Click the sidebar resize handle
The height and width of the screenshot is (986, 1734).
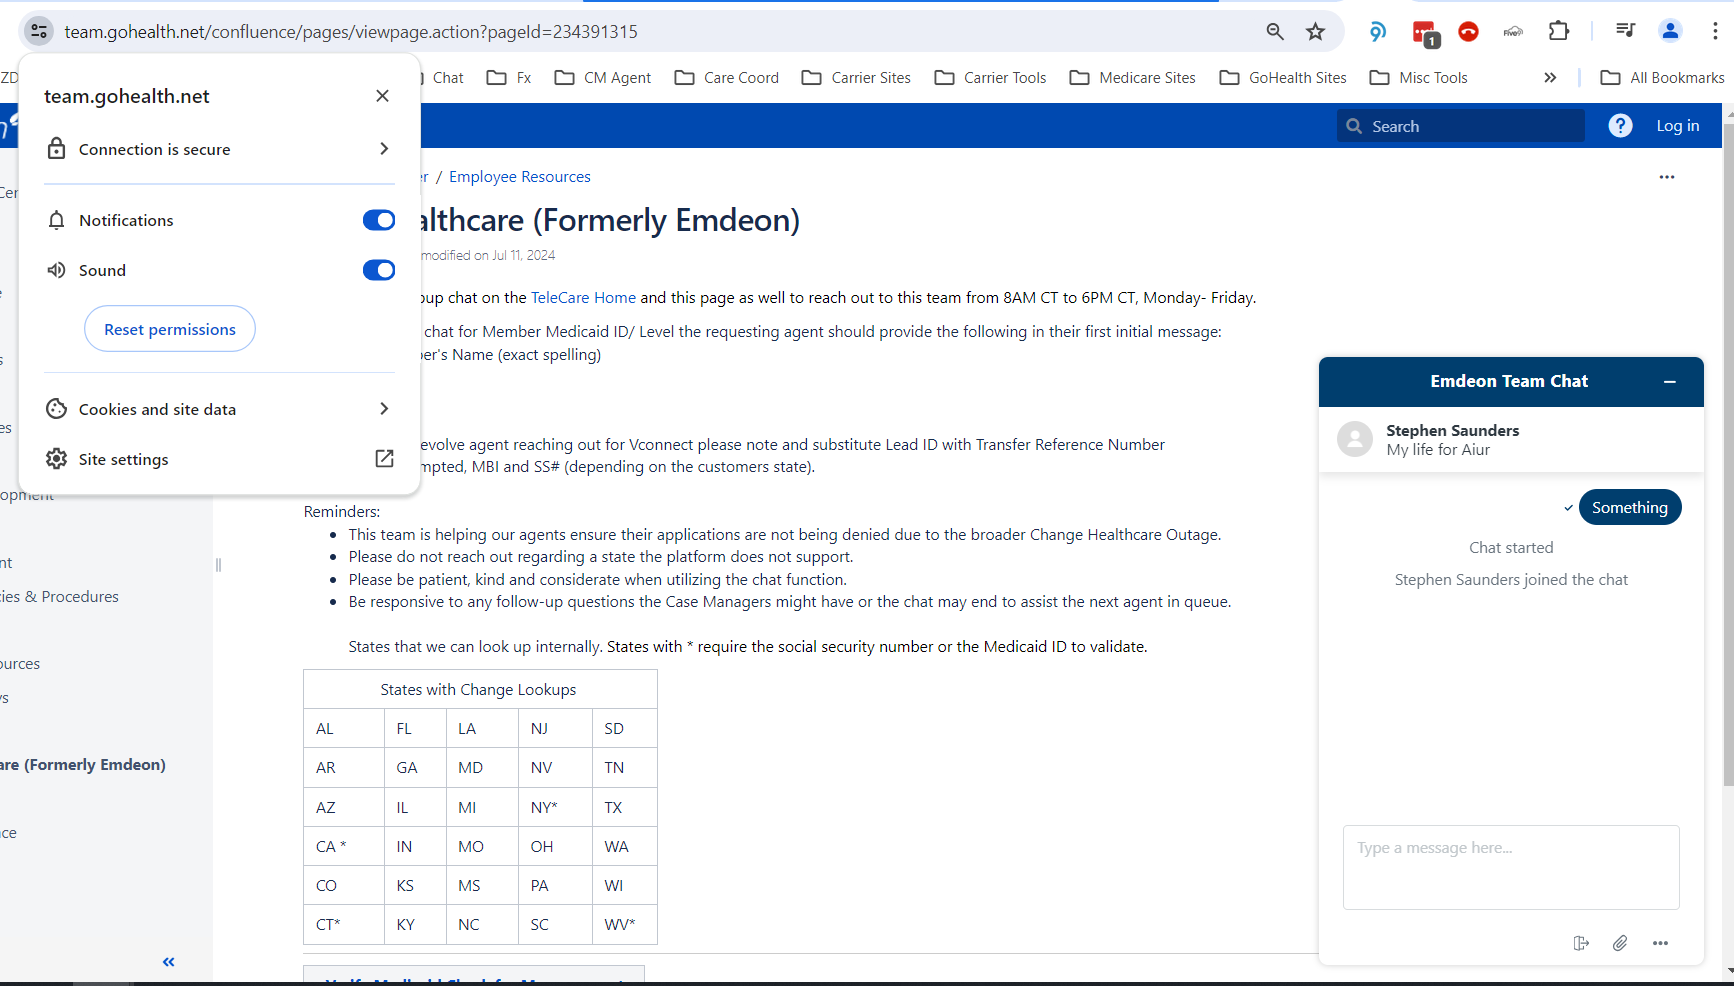coord(218,565)
